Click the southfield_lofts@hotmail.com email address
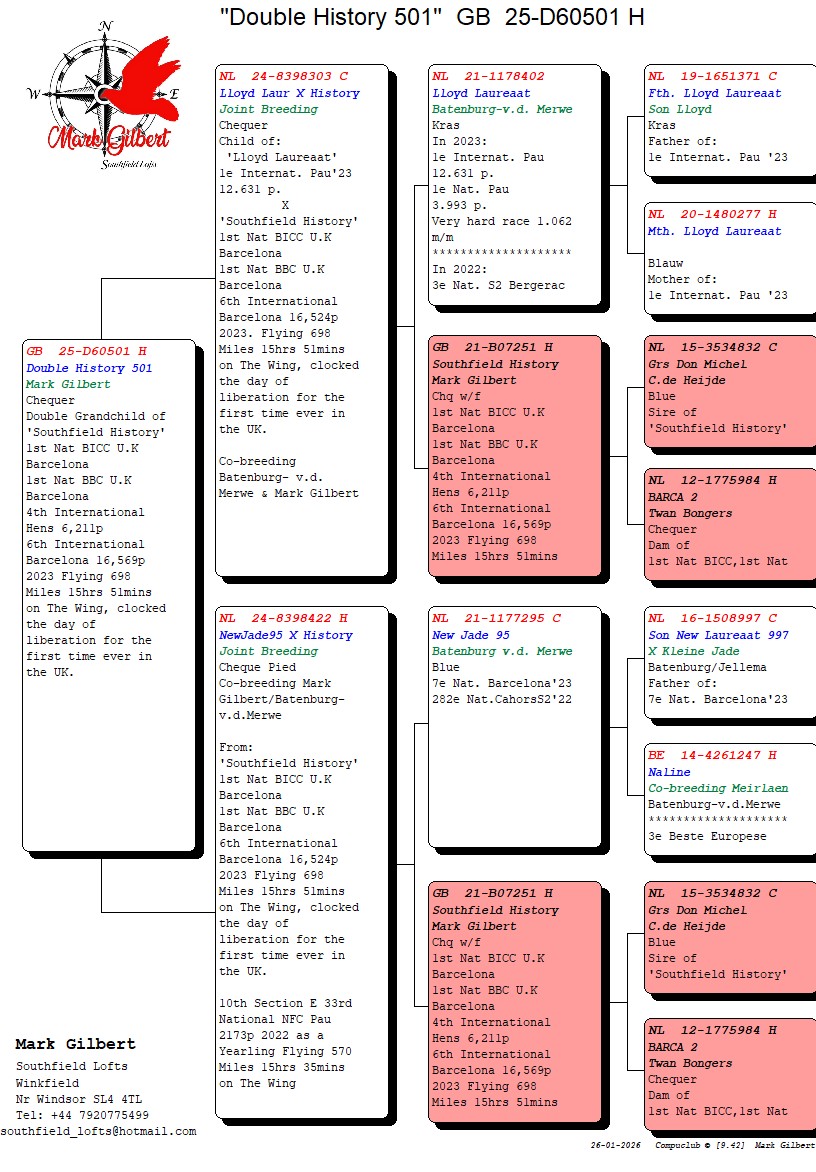The height and width of the screenshot is (1172, 816). click(98, 1131)
